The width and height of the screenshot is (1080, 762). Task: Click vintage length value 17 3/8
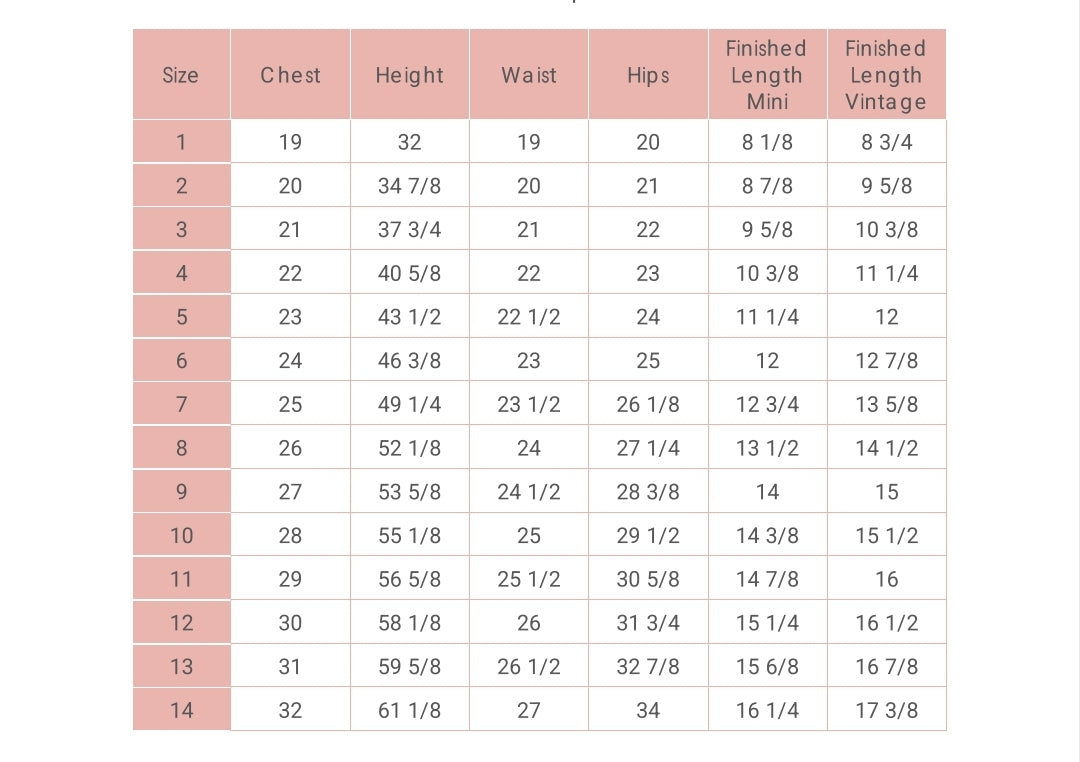tap(886, 710)
